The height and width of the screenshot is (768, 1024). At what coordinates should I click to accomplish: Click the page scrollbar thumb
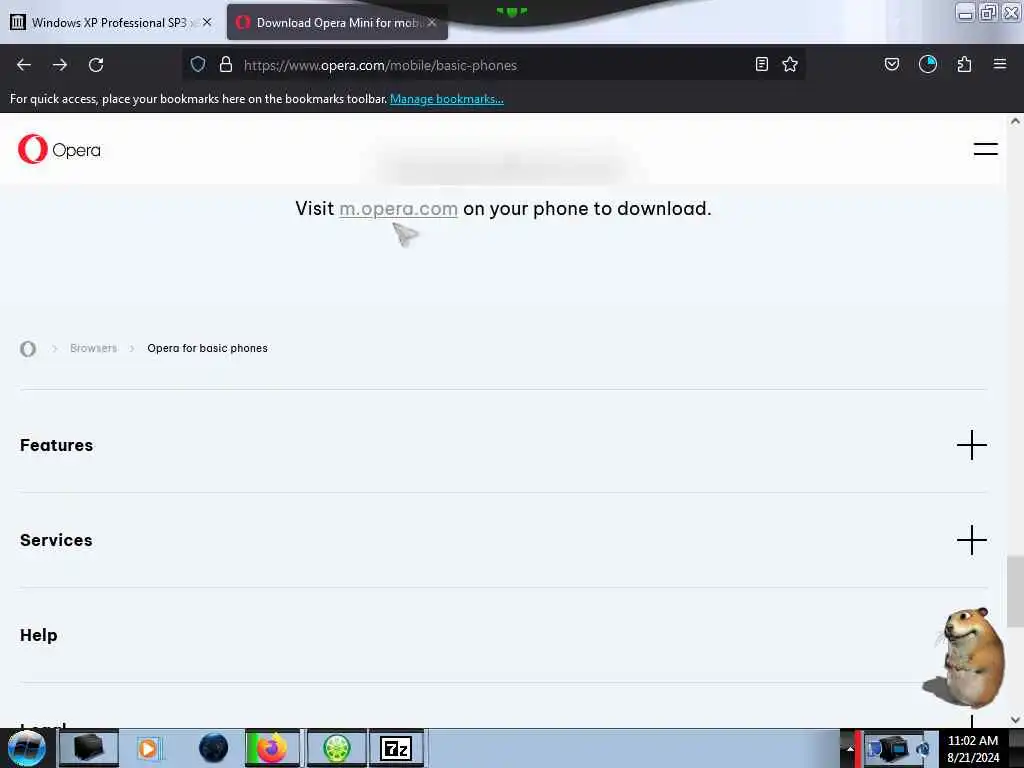click(x=1015, y=591)
